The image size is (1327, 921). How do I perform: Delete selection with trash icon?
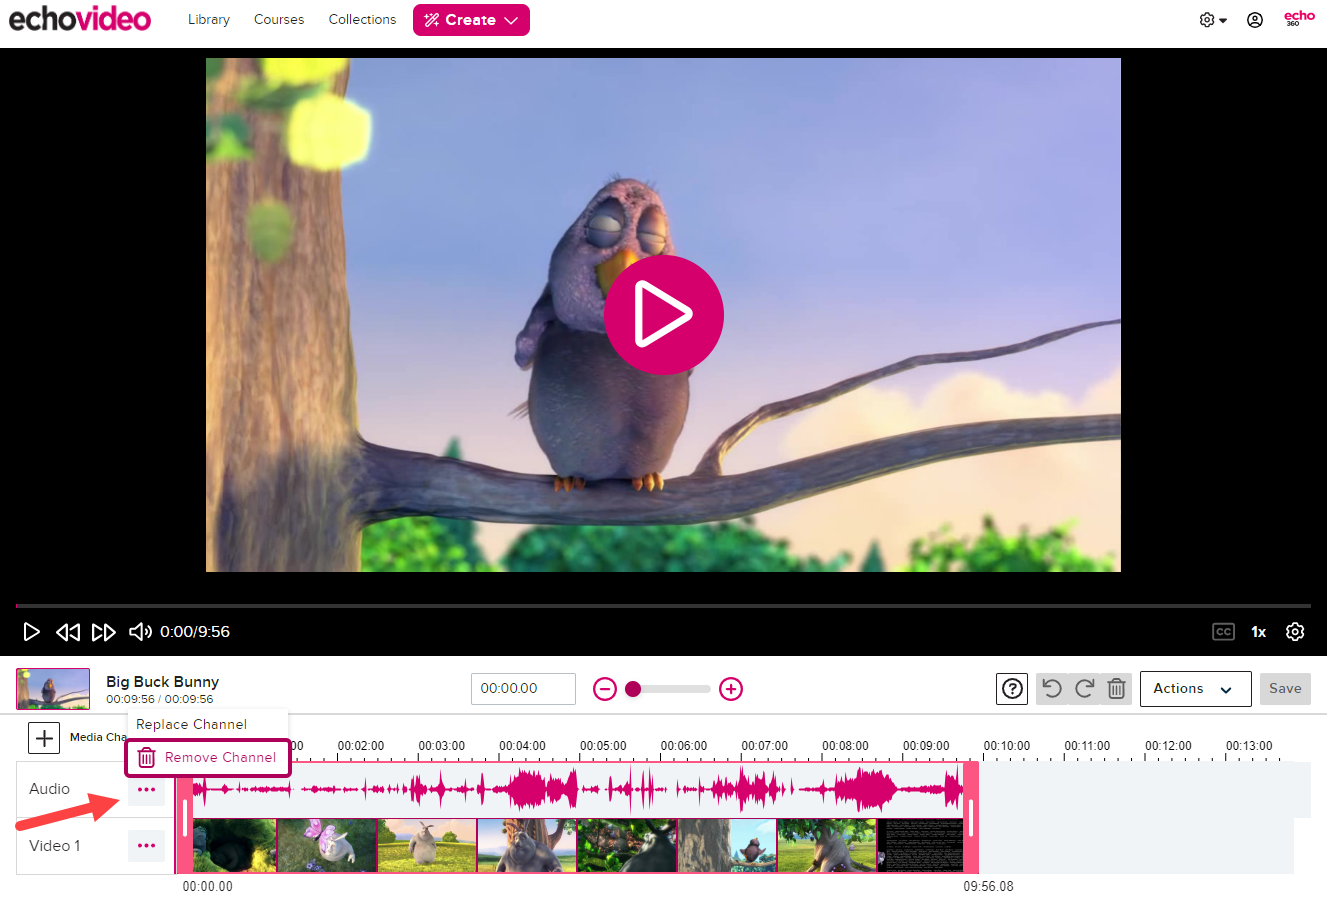(1117, 689)
